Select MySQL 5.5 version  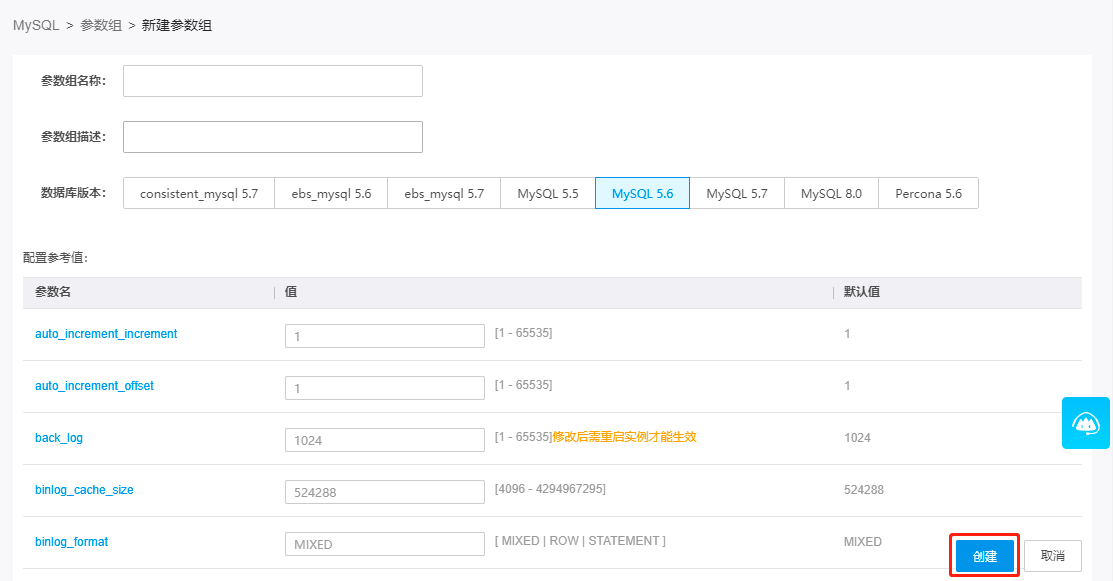tap(548, 194)
